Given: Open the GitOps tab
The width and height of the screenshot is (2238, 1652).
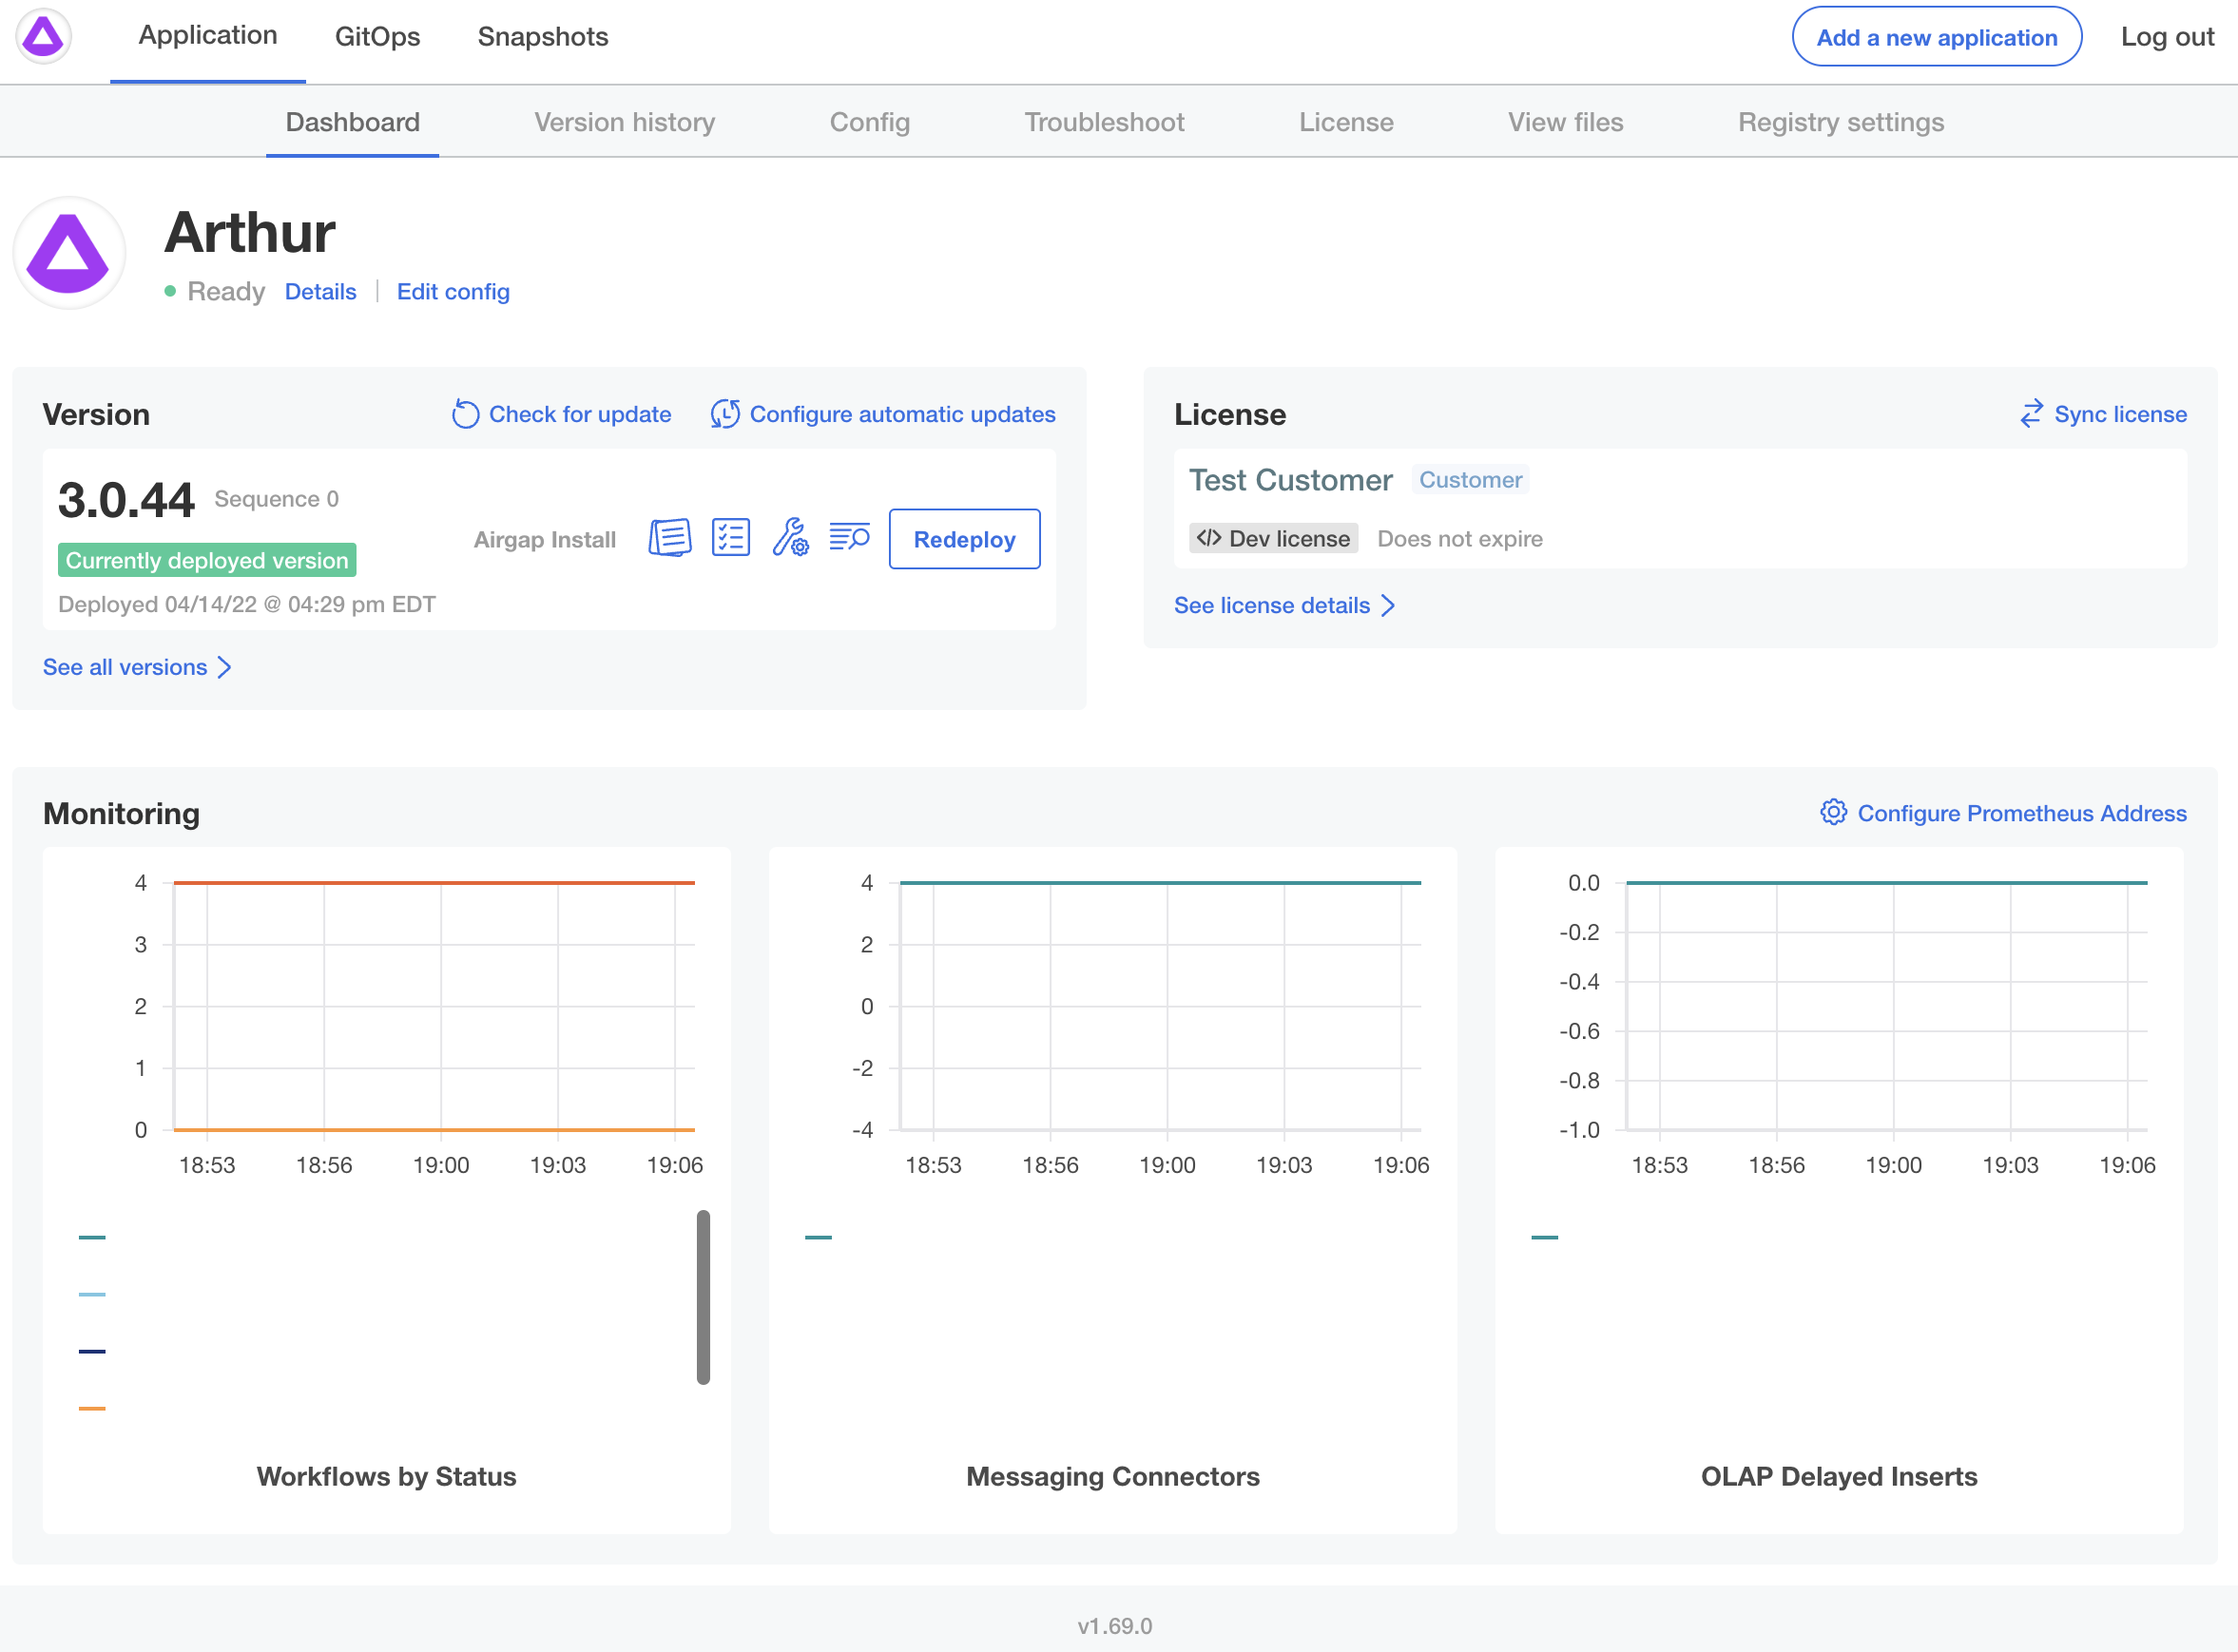Looking at the screenshot, I should pyautogui.click(x=377, y=37).
